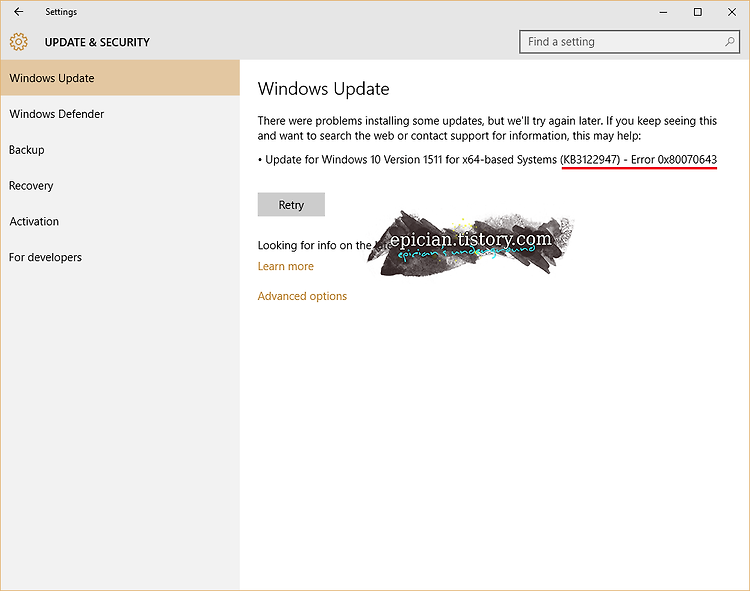750x591 pixels.
Task: Minimize the Settings window
Action: point(663,12)
